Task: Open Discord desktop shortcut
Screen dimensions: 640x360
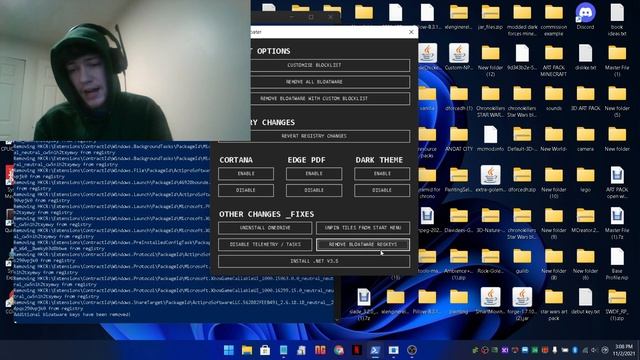Action: 585,17
